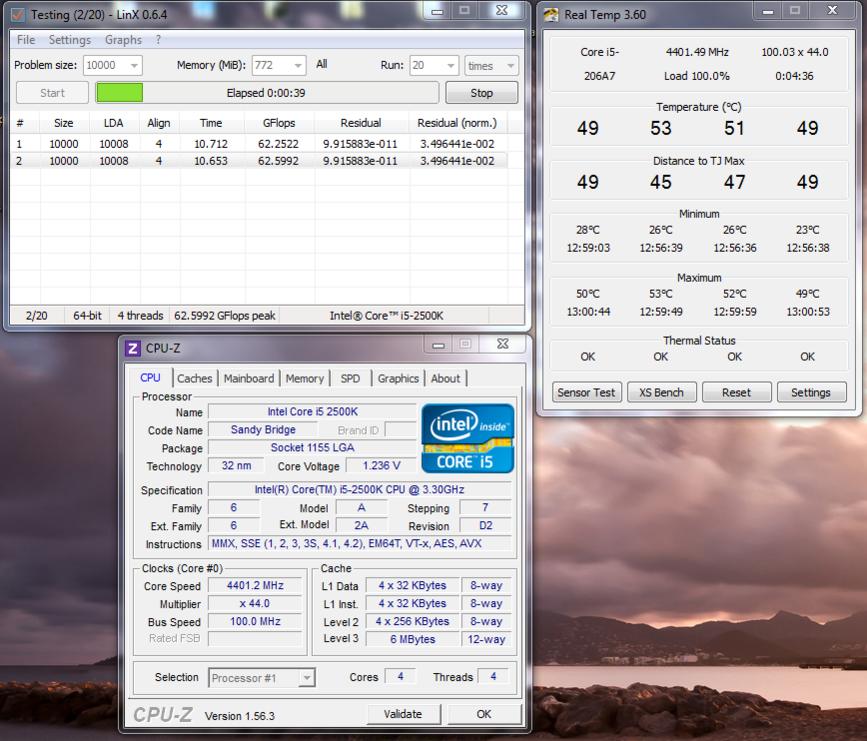
Task: Click the LDA column header
Action: tap(114, 123)
